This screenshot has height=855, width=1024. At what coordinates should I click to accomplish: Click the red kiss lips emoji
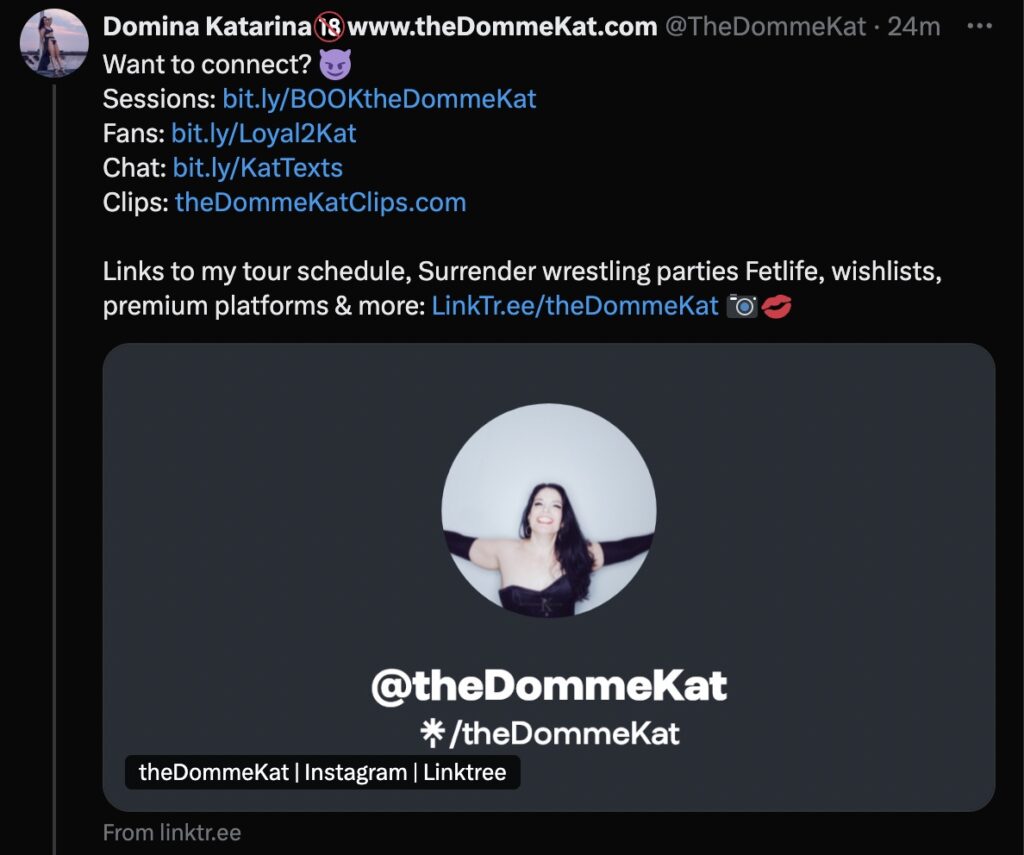click(777, 306)
